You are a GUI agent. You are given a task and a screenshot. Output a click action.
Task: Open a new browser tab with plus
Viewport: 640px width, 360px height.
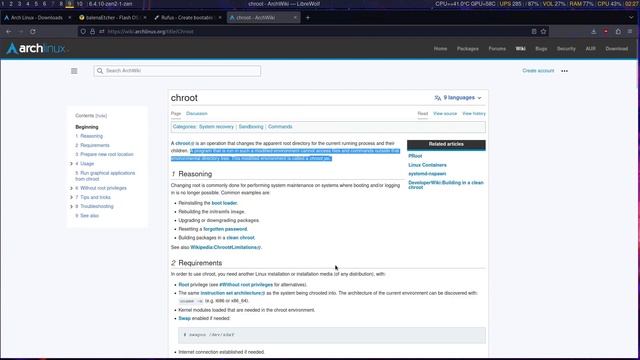tap(308, 18)
